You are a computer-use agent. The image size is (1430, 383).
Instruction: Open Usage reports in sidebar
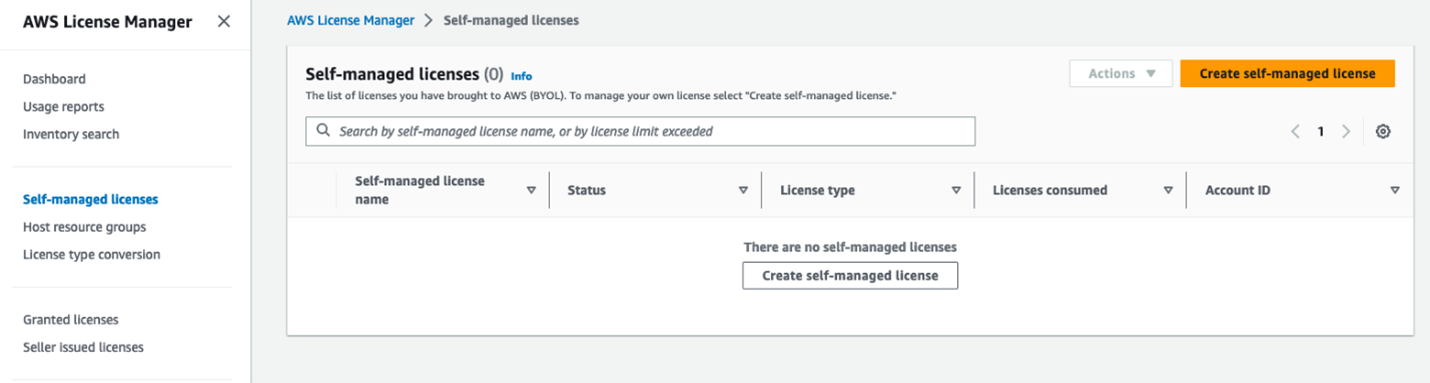[x=63, y=107]
